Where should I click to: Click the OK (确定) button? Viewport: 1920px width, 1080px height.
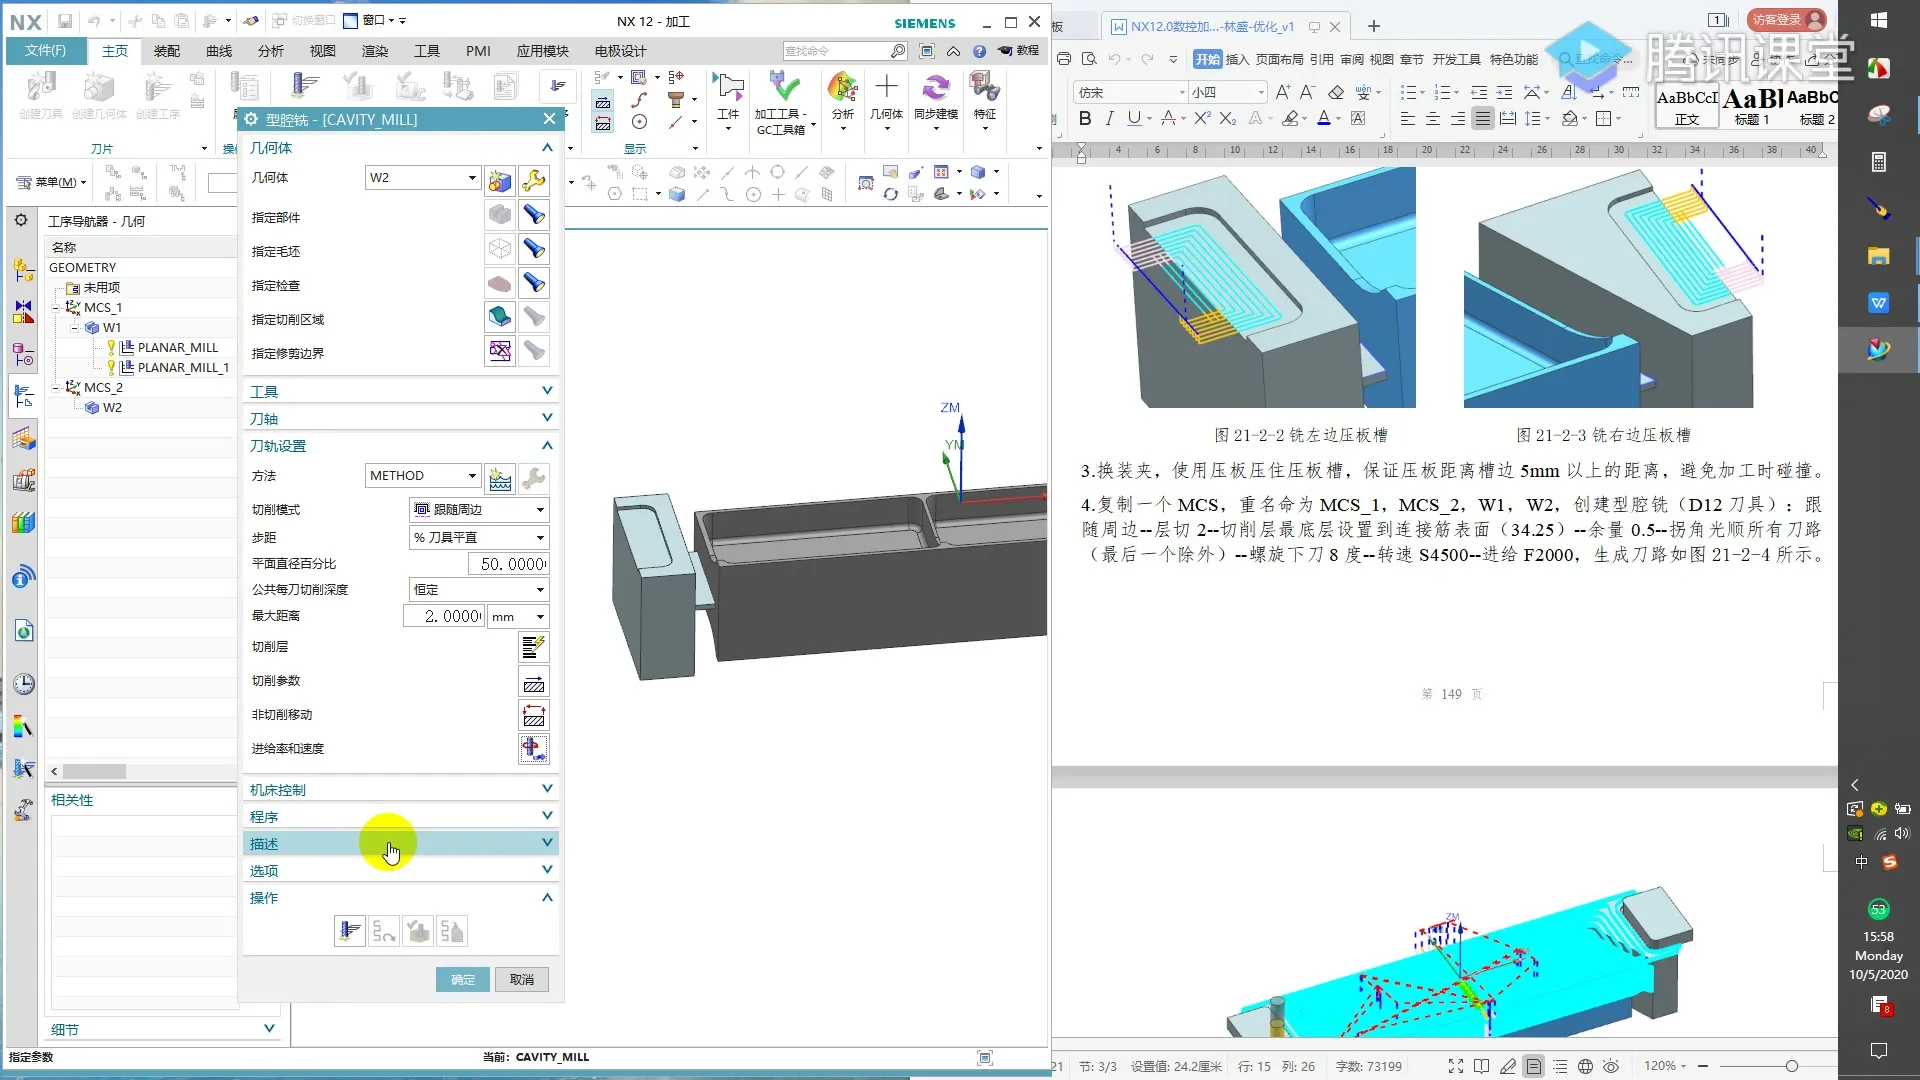[462, 980]
